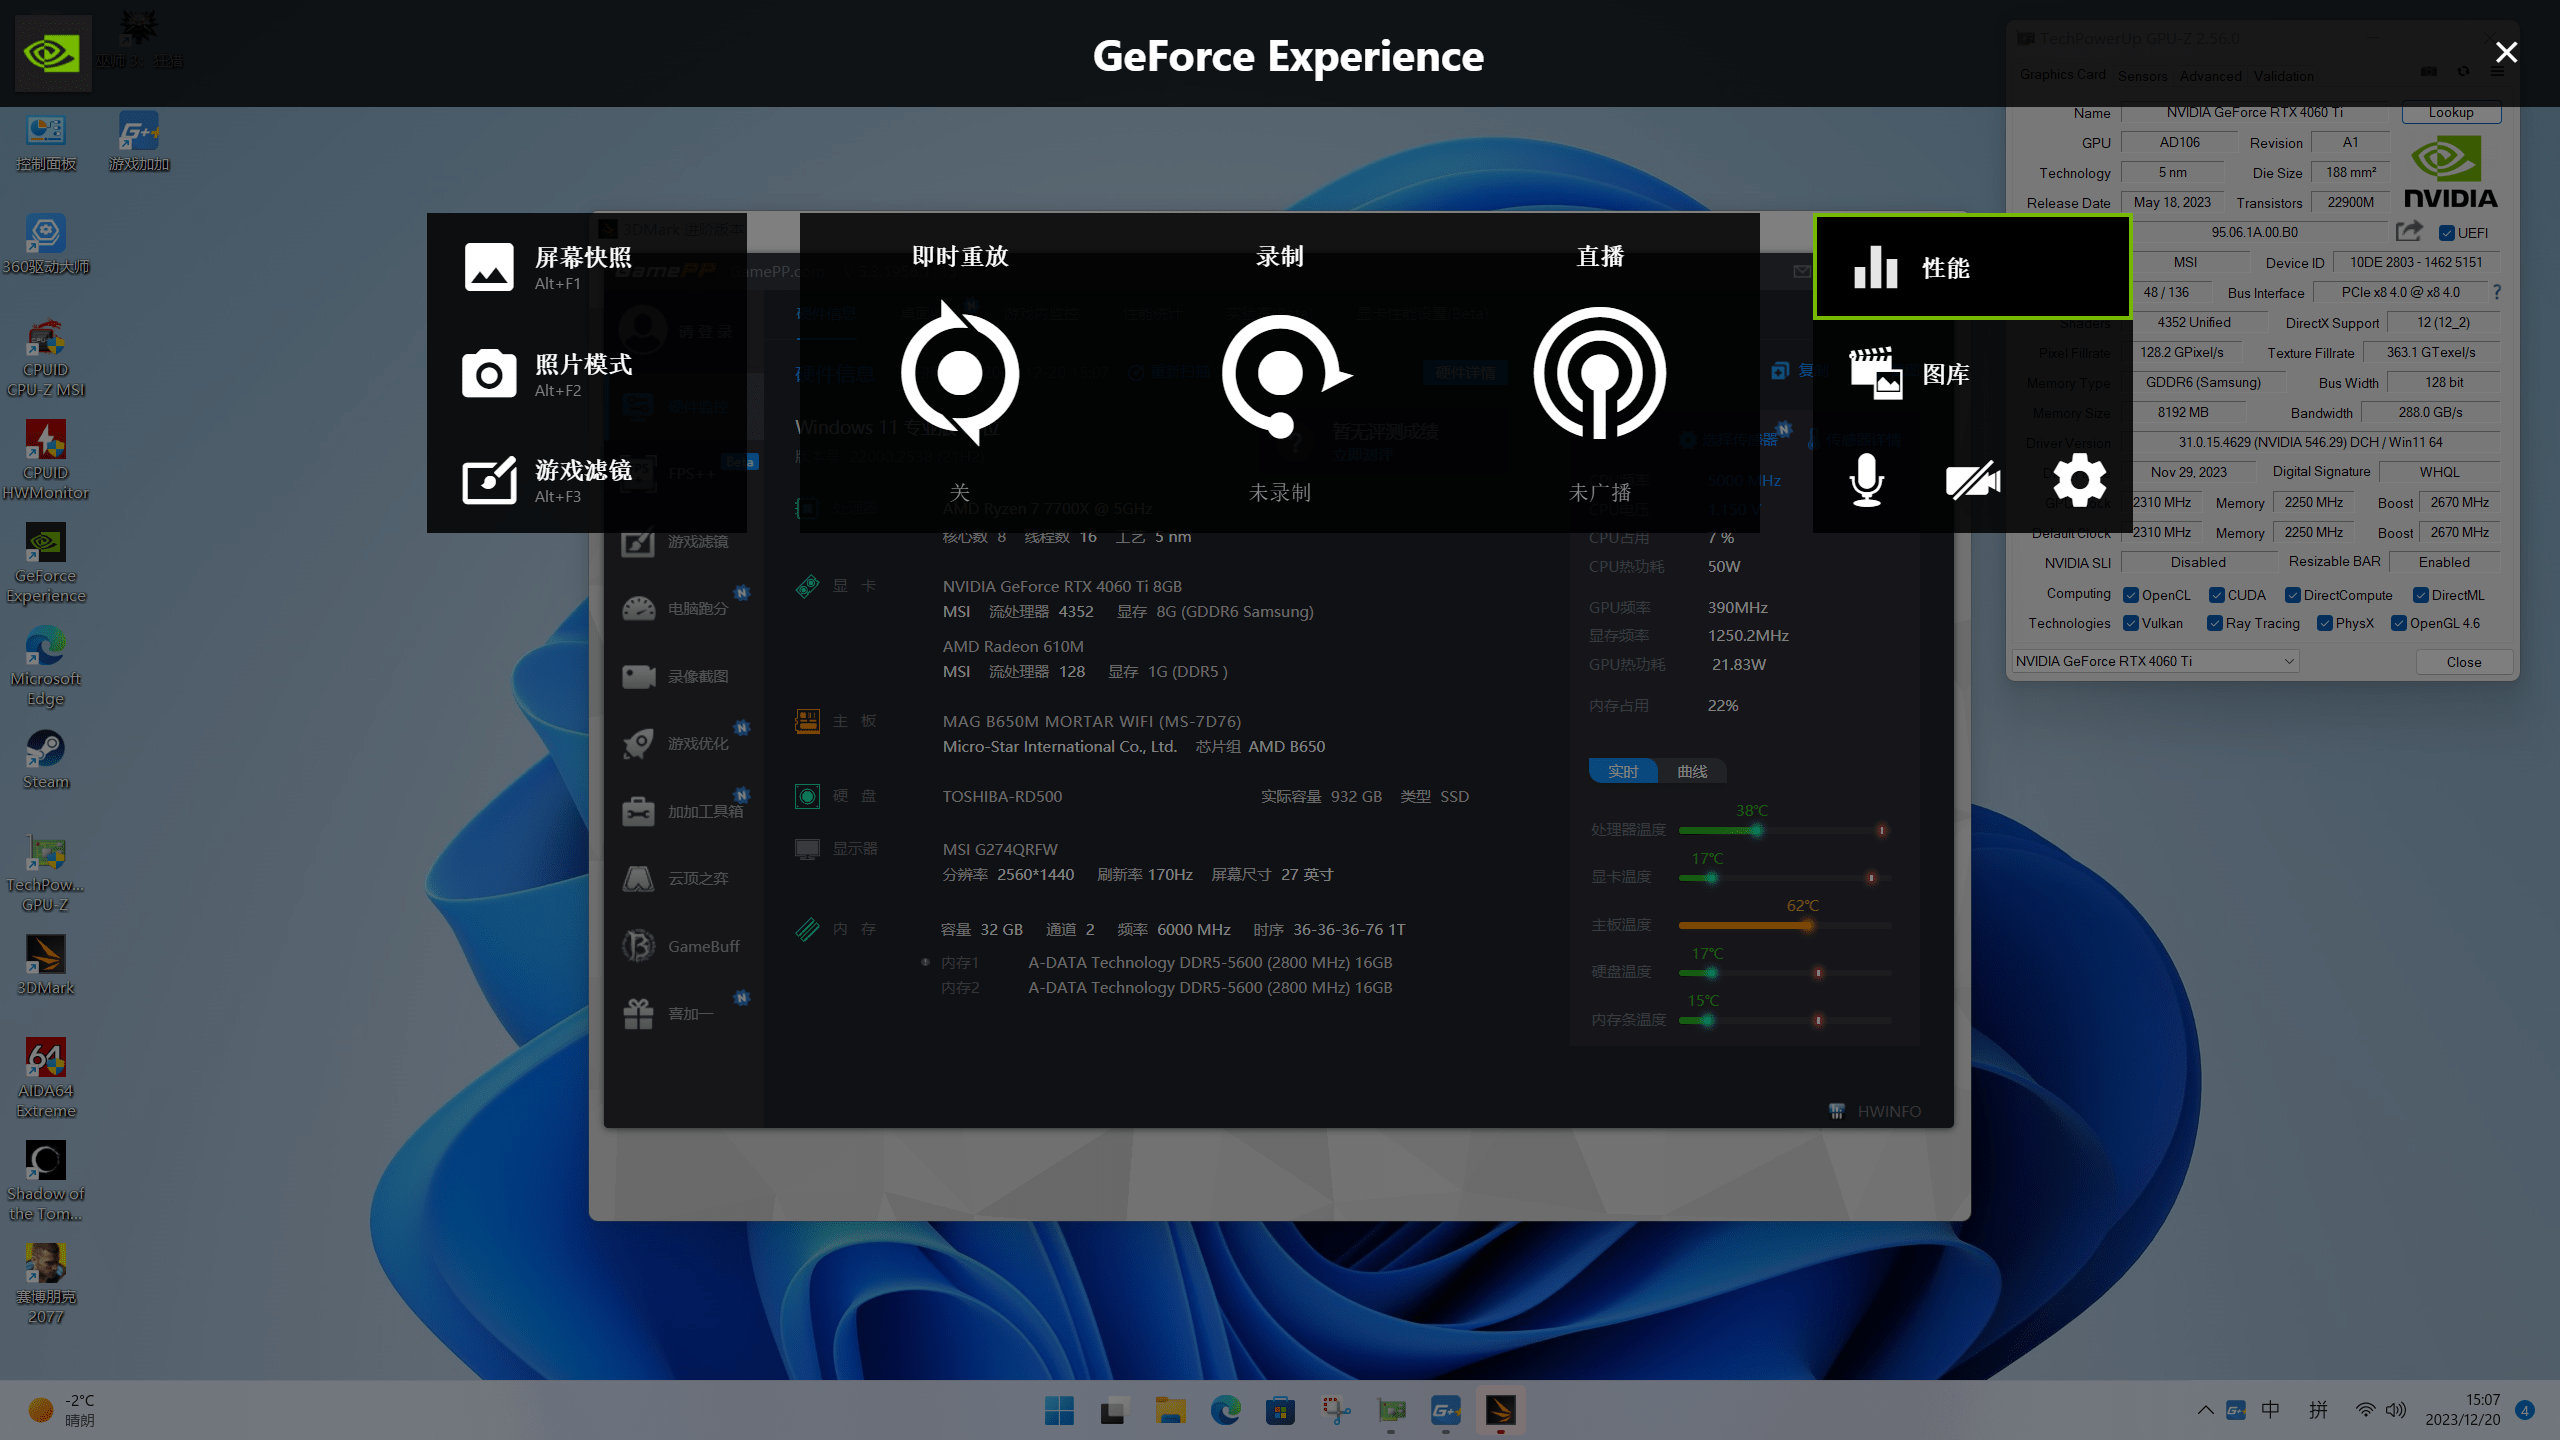Toggle the camera off icon
Viewport: 2560px width, 1440px height.
1973,481
